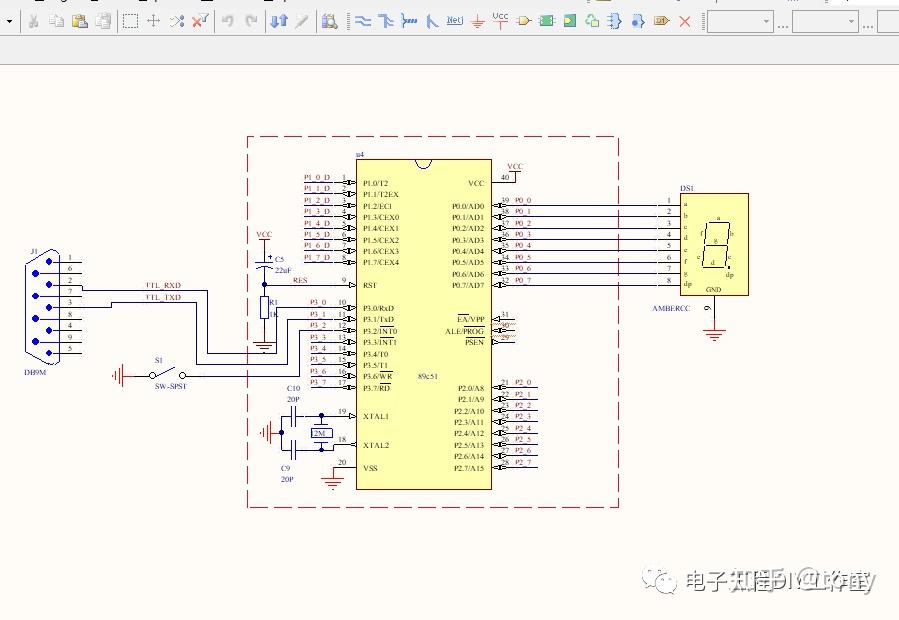Click the Net Label placement icon

[x=454, y=20]
